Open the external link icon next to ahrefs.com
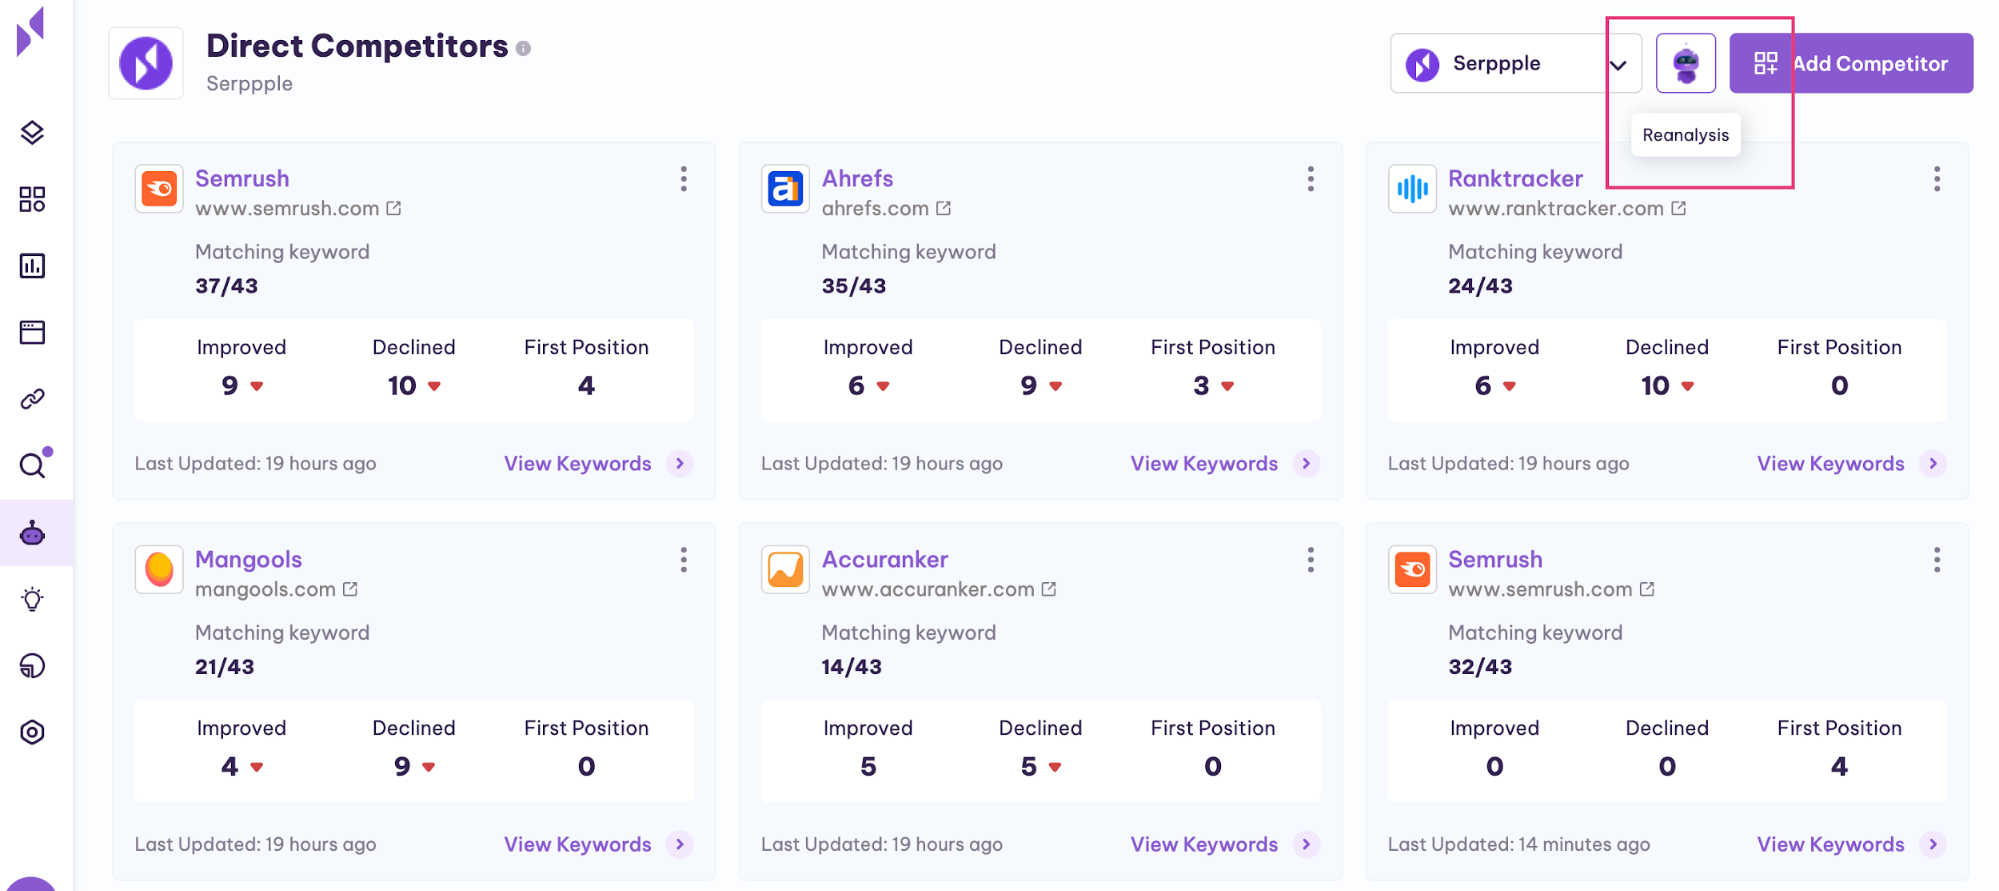The image size is (1999, 891). coord(943,208)
